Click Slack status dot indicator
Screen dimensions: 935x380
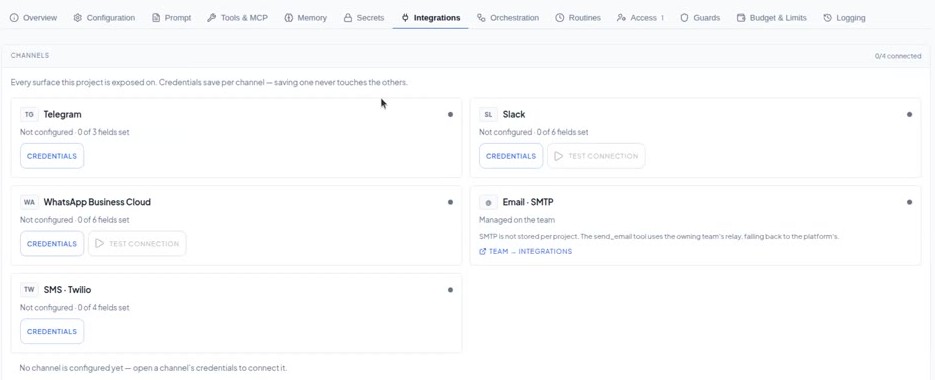[x=909, y=115]
